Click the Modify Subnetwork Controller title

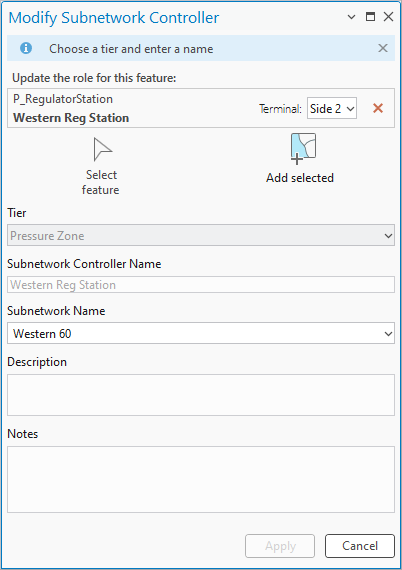114,18
